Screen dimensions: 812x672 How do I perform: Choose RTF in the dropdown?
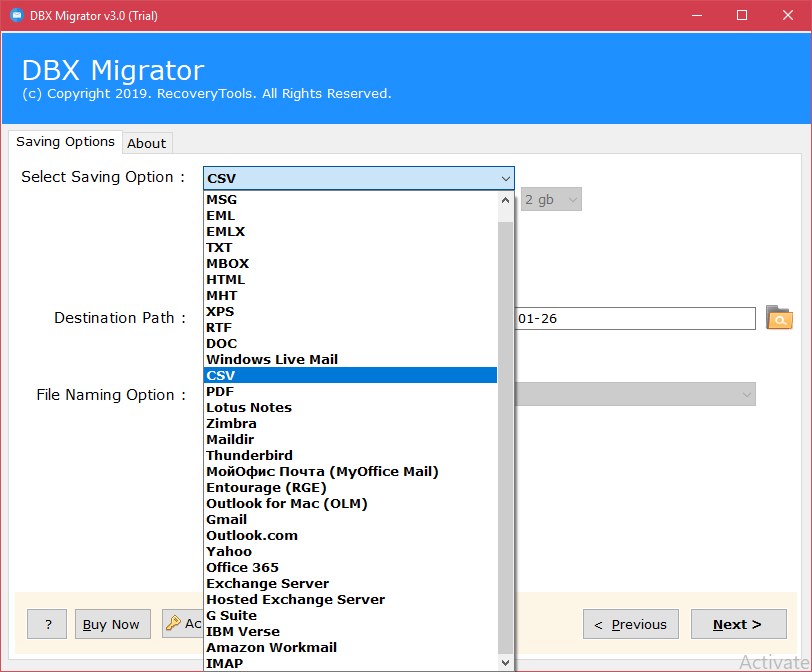coord(351,328)
